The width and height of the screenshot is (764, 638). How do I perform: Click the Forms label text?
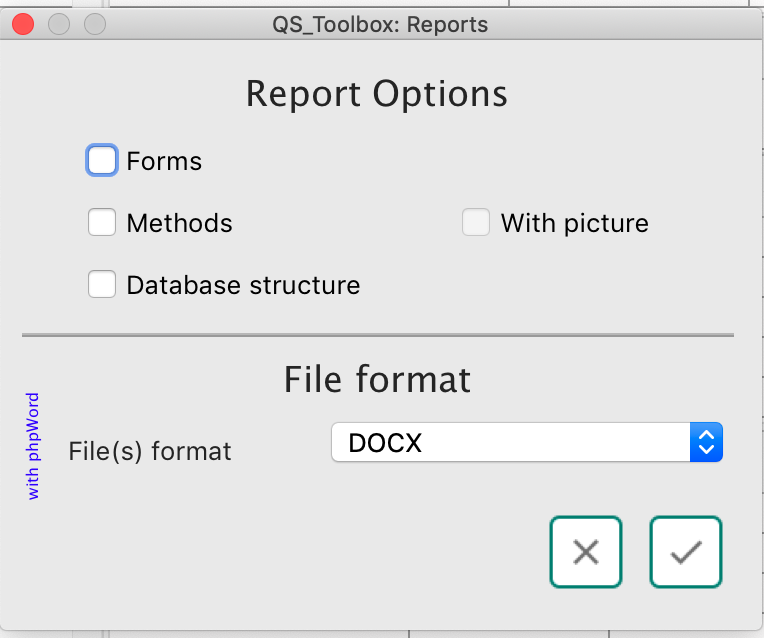[164, 161]
